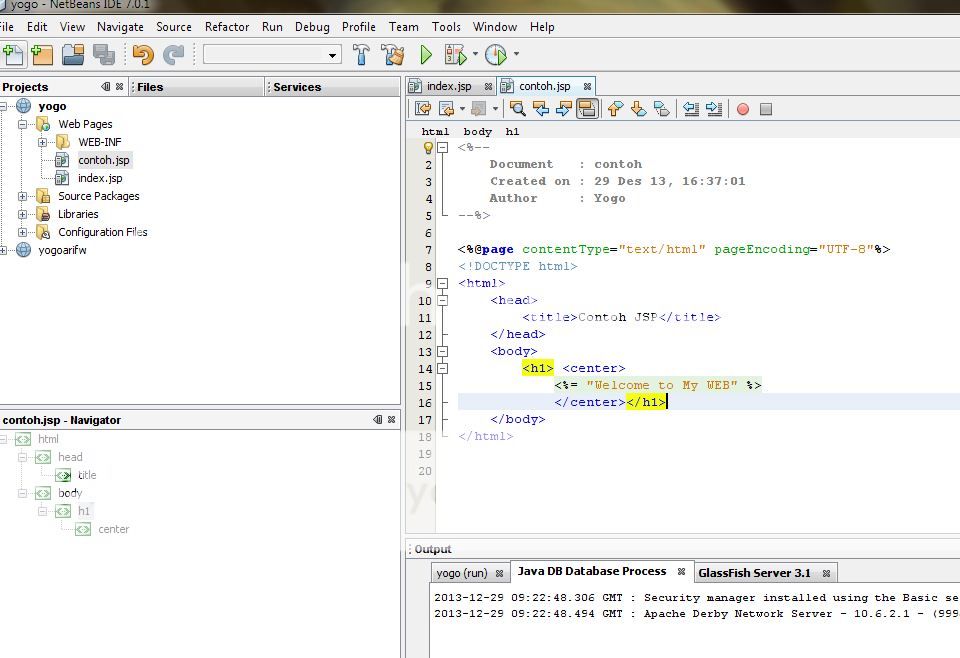This screenshot has height=658, width=960.
Task: Toggle the Highlight Search editor button
Action: pyautogui.click(x=587, y=109)
